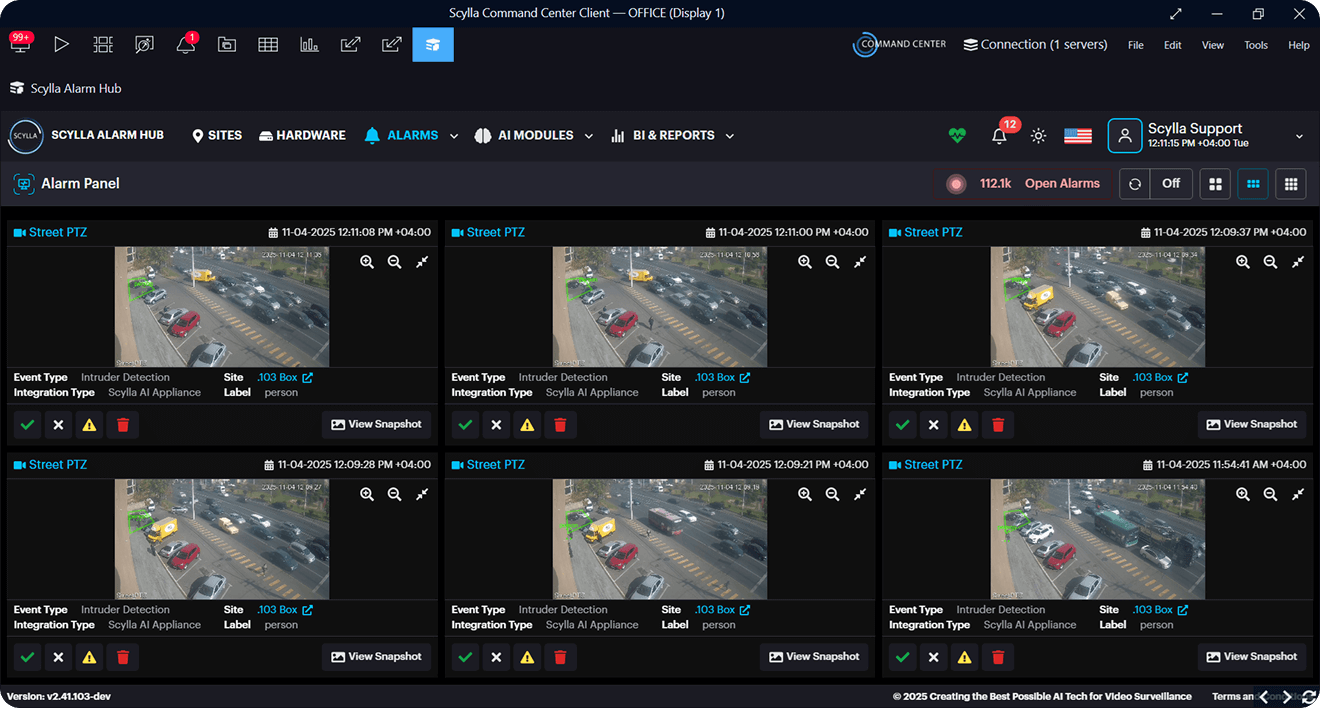Open the notifications bell with 12 badge
Viewport: 1320px width, 708px height.
(x=999, y=136)
